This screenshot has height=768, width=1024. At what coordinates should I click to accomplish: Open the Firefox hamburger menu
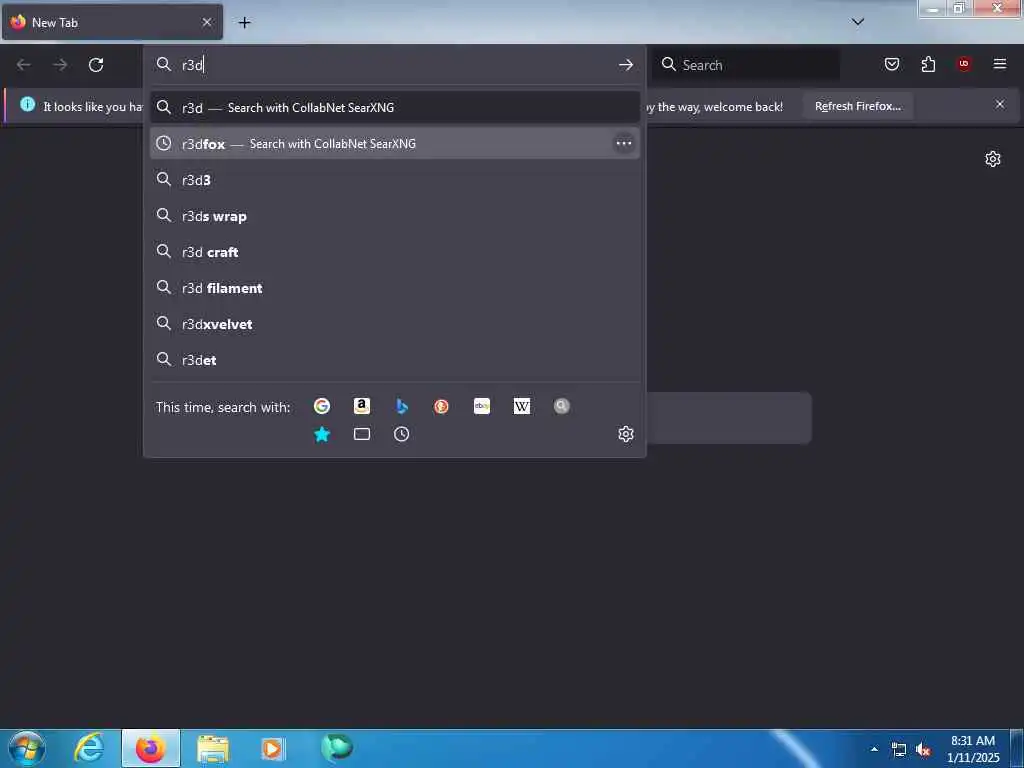tap(1000, 64)
